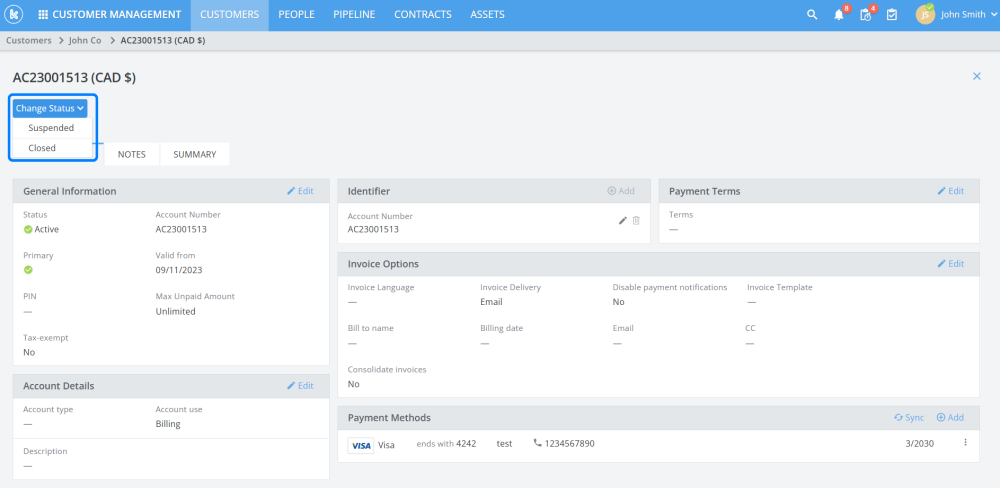
Task: Open the Contracts navigation tab
Action: point(423,15)
